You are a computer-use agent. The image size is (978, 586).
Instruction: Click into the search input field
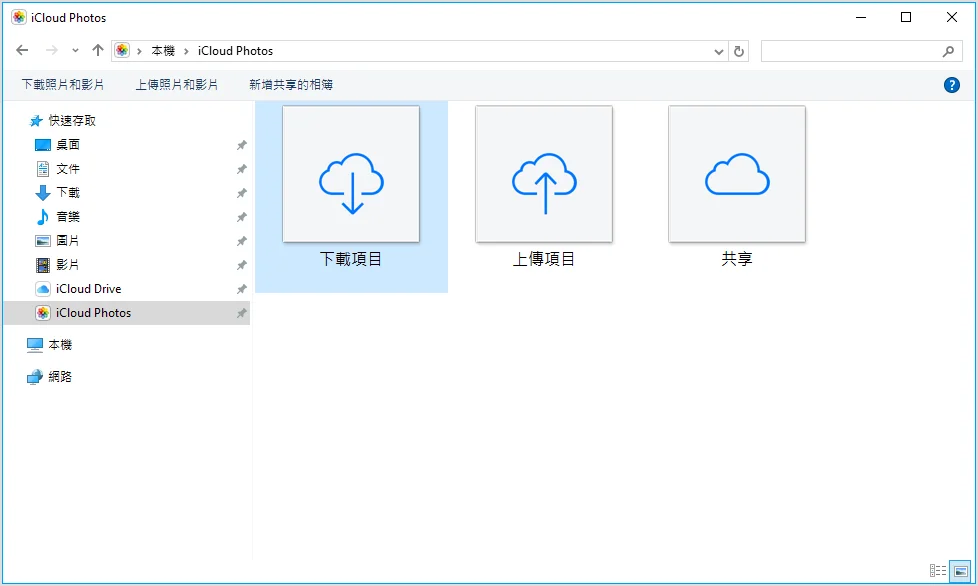pos(850,51)
